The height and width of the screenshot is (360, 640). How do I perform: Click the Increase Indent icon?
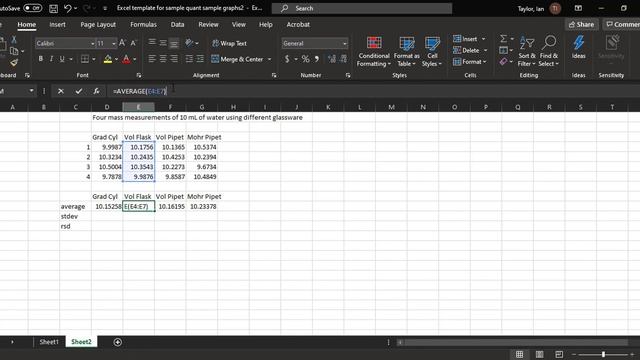tap(200, 59)
